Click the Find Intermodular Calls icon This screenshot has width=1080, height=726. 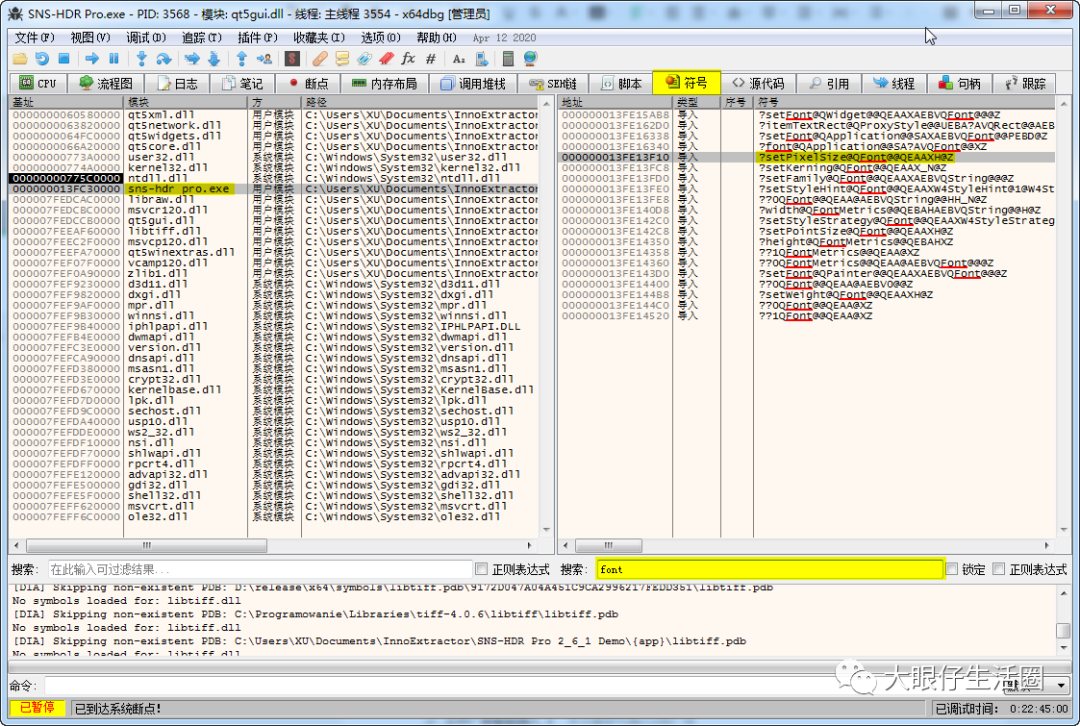(x=481, y=59)
